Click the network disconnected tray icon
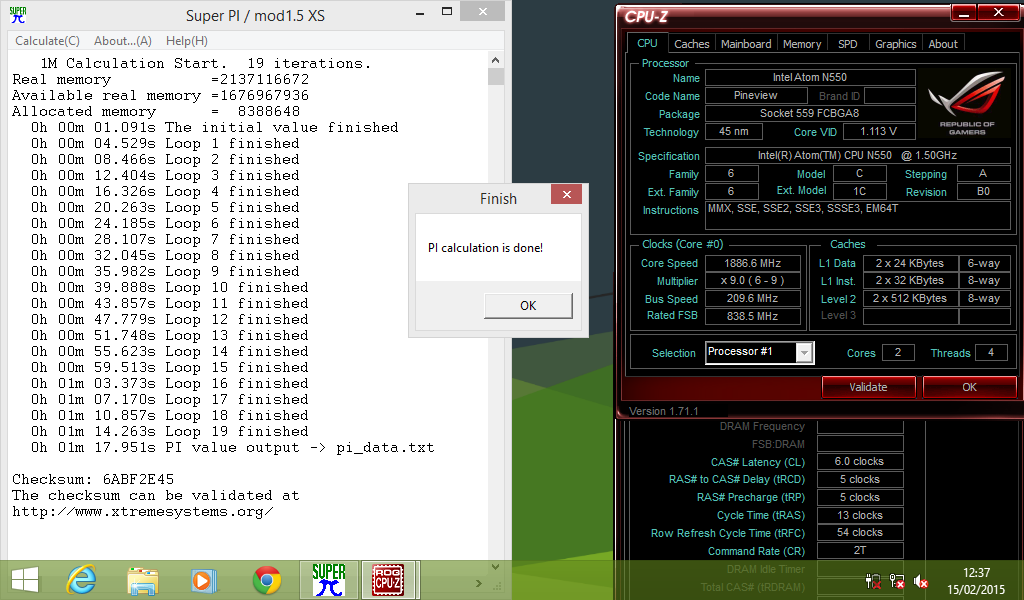Screen dimensions: 1024x600 [x=897, y=581]
